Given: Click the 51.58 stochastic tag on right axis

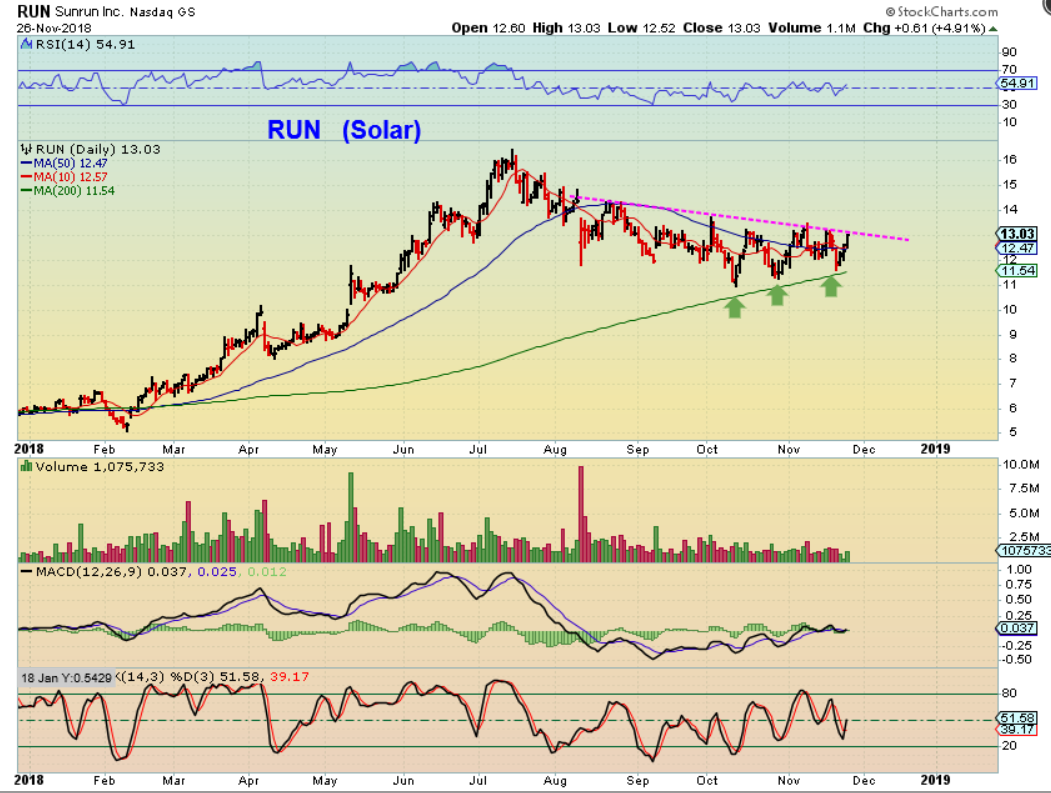Looking at the screenshot, I should point(1017,717).
